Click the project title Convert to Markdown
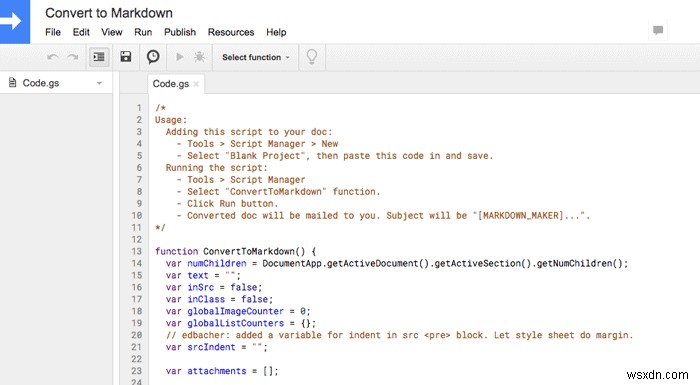Screen dimensions: 700x385 coord(109,13)
